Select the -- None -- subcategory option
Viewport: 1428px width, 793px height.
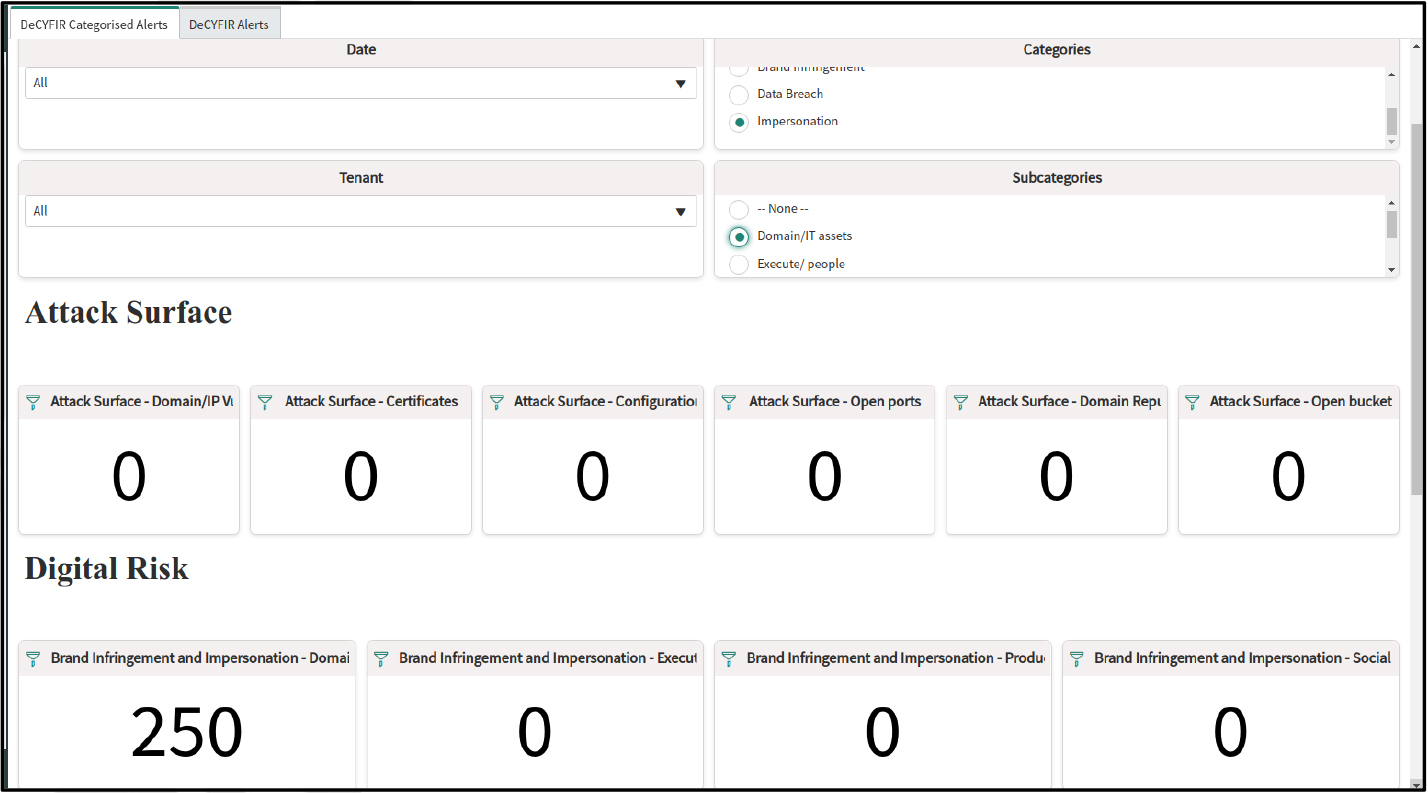tap(739, 210)
